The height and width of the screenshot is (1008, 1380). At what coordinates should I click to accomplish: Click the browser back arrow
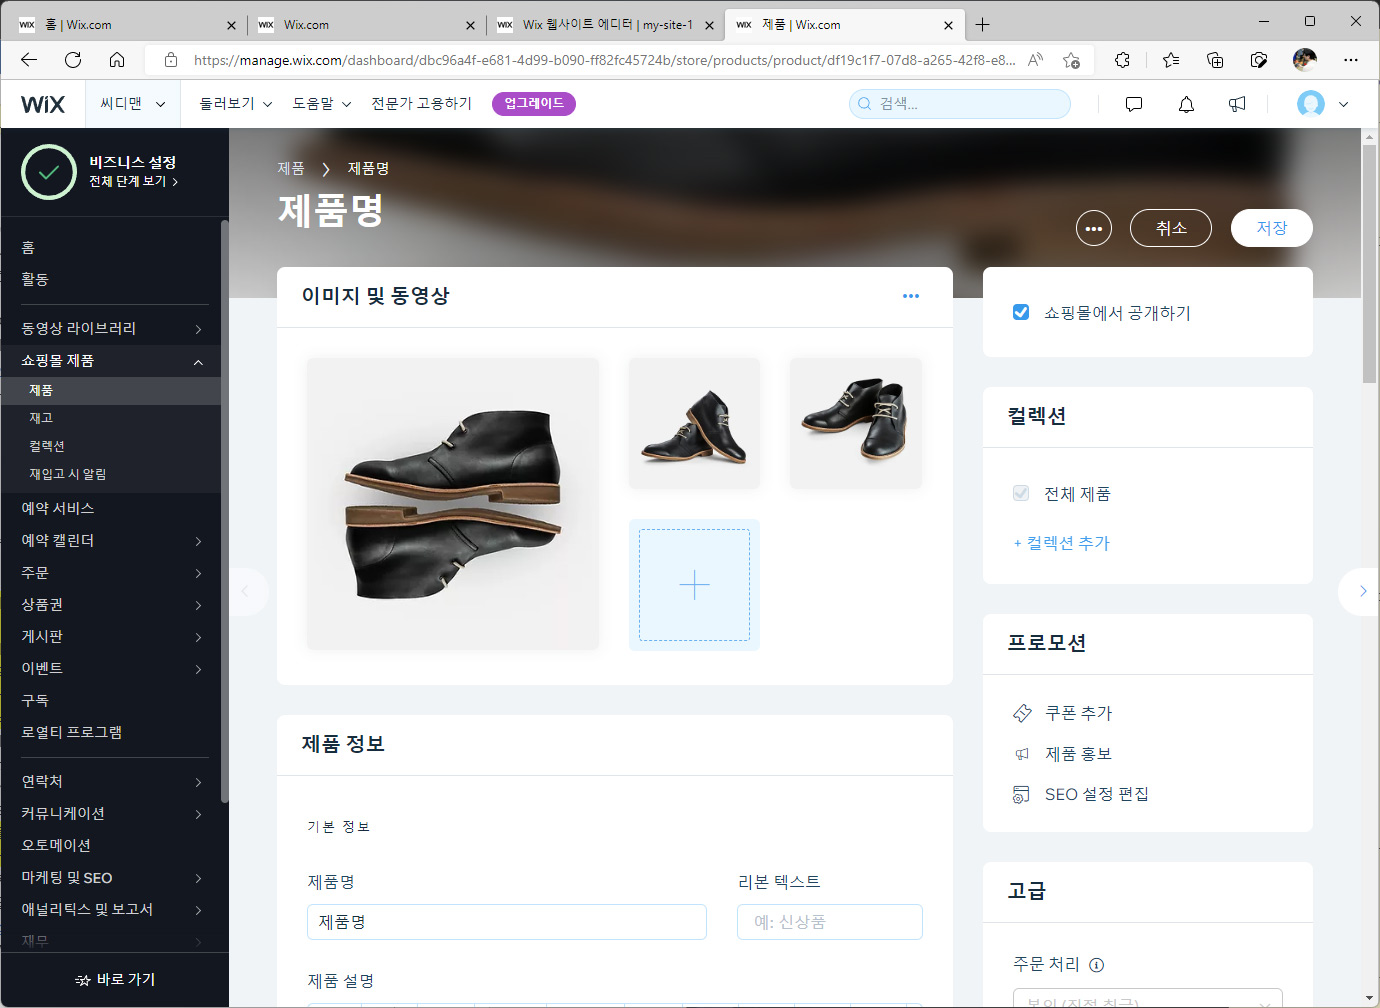point(29,60)
